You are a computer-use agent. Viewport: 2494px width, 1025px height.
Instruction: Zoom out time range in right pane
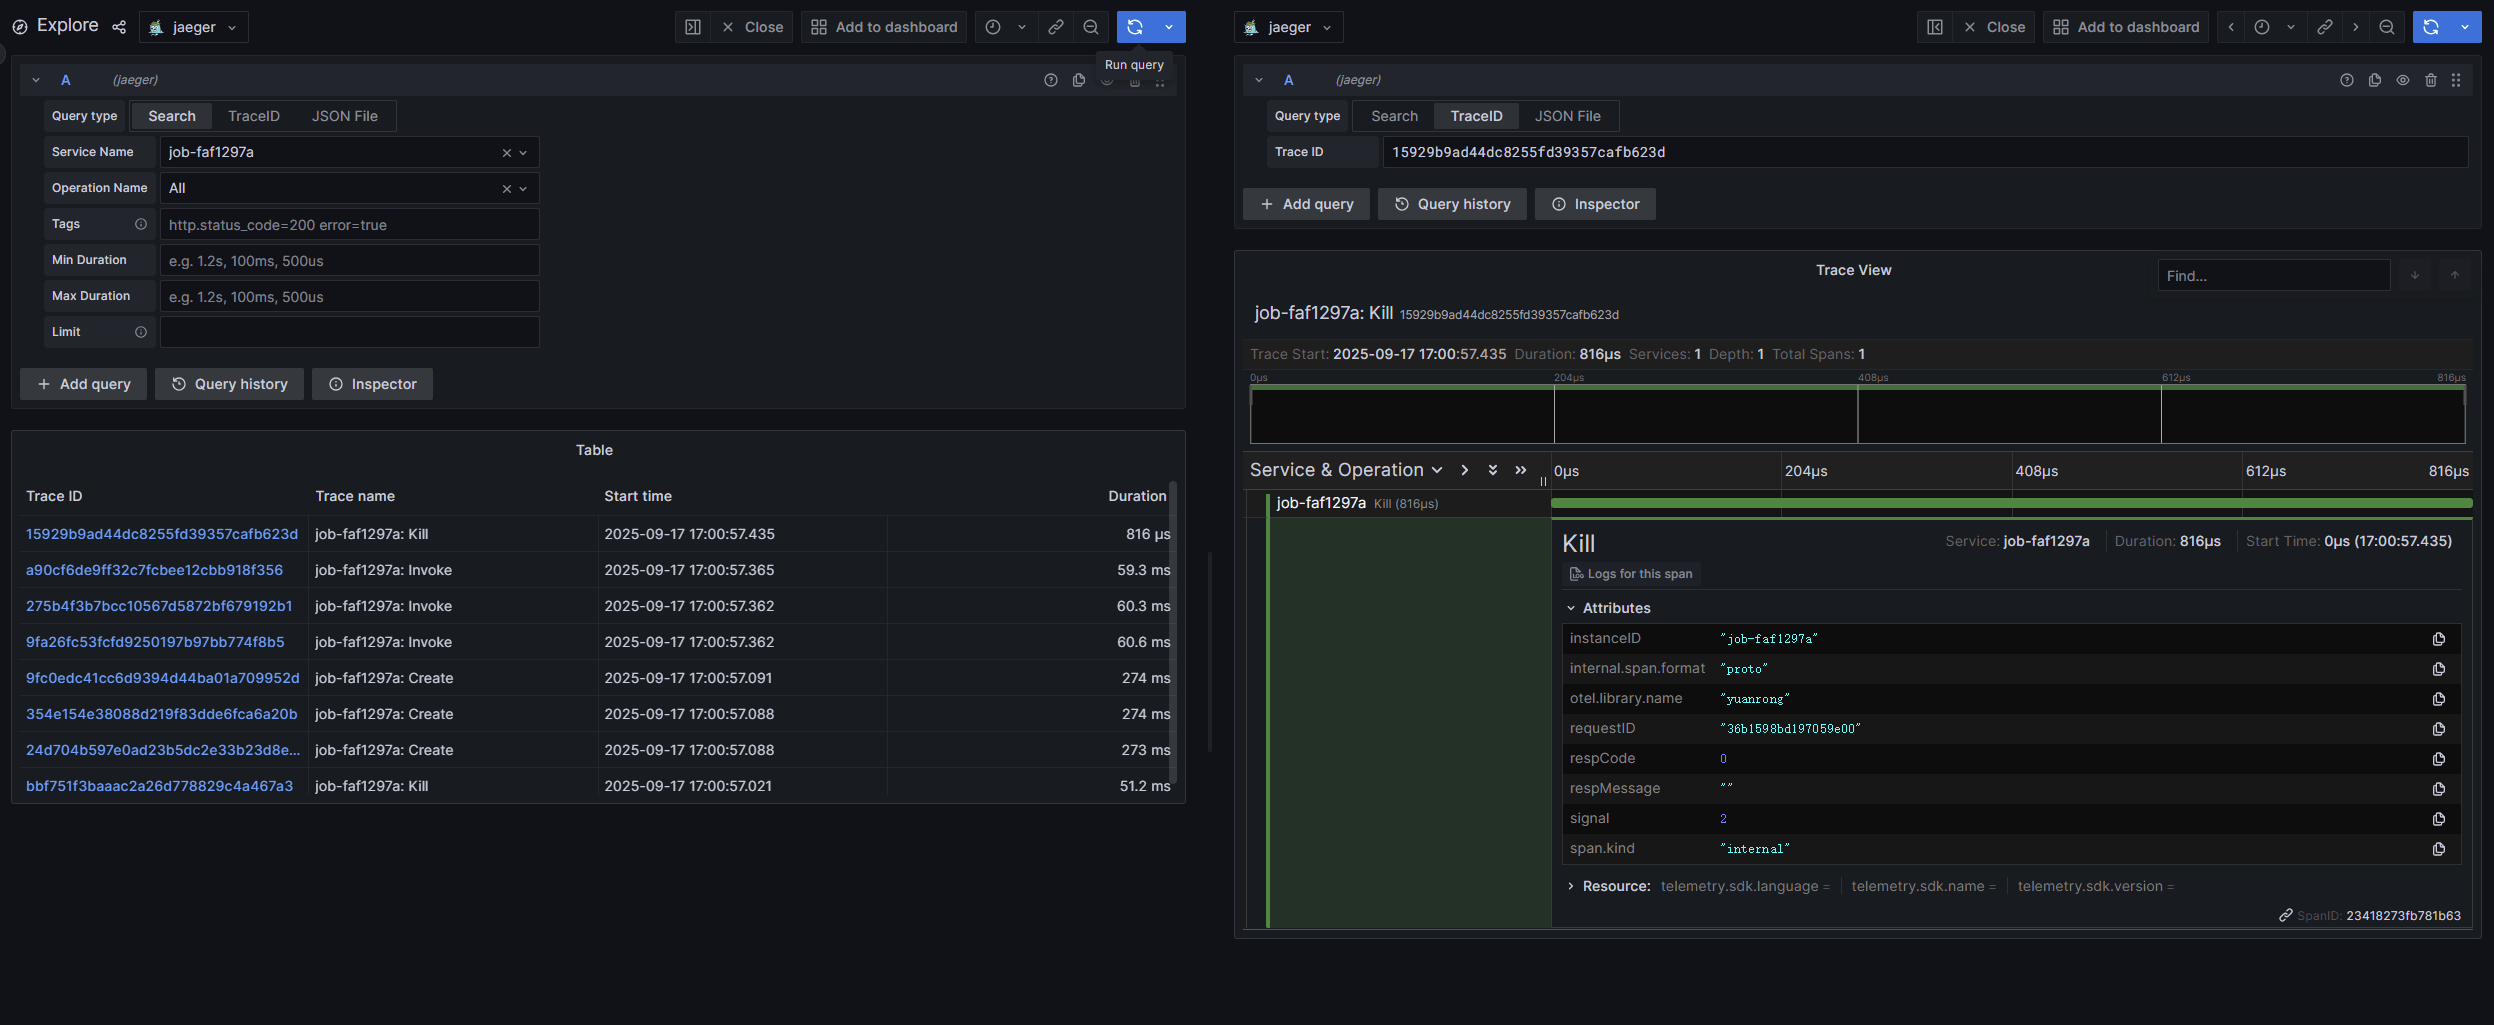(x=2387, y=27)
